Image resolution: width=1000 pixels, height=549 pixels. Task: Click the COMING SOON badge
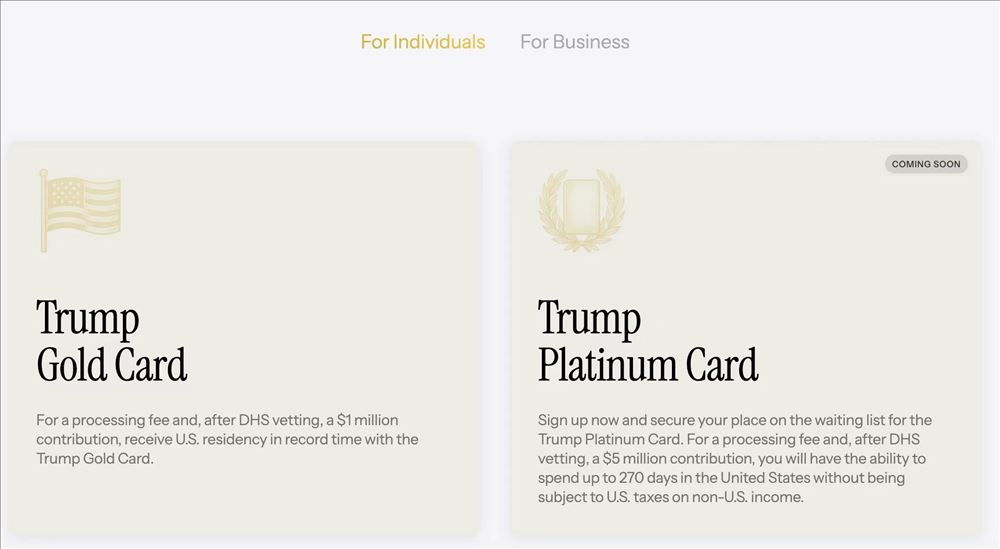(925, 164)
